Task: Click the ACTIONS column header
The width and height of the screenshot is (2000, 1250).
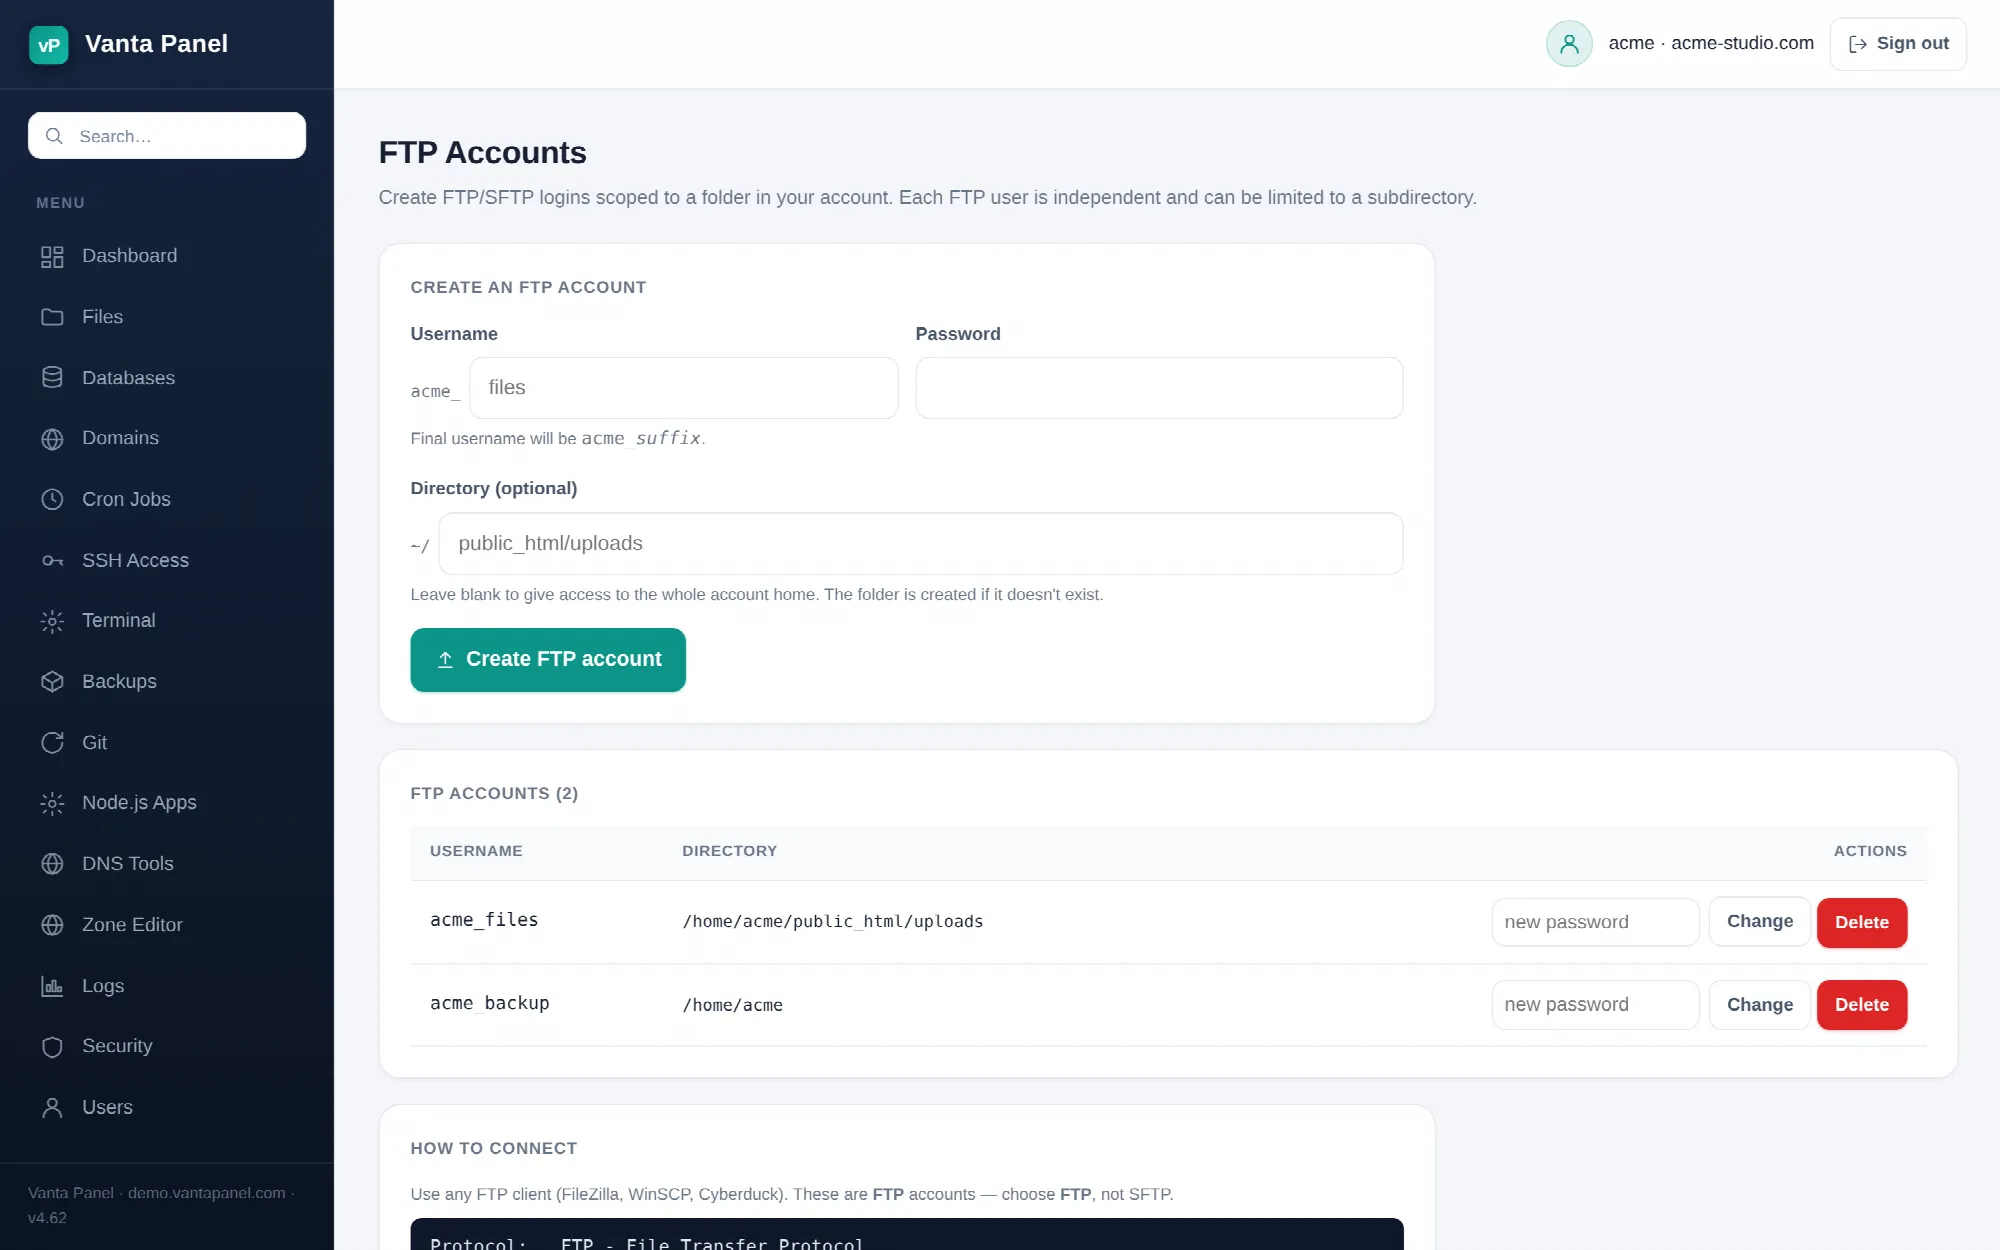Action: pyautogui.click(x=1870, y=851)
